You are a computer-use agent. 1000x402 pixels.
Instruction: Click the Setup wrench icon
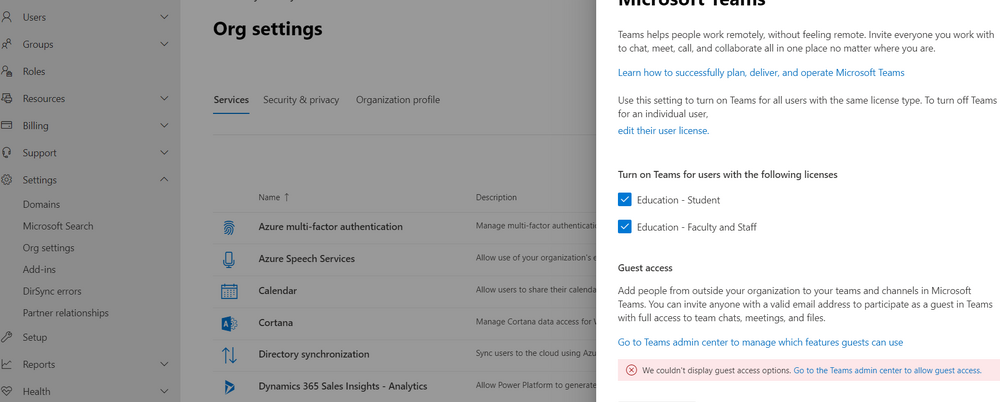tap(6, 337)
